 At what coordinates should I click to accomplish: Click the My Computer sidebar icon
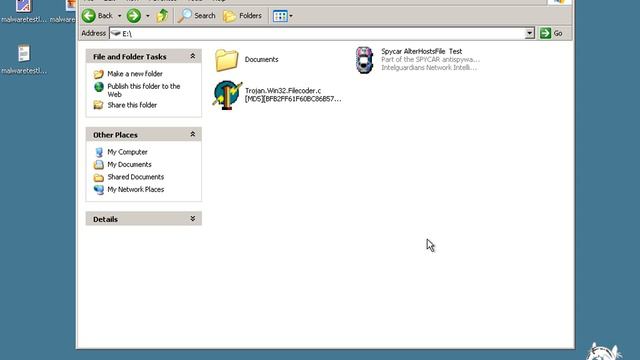pyautogui.click(x=99, y=152)
